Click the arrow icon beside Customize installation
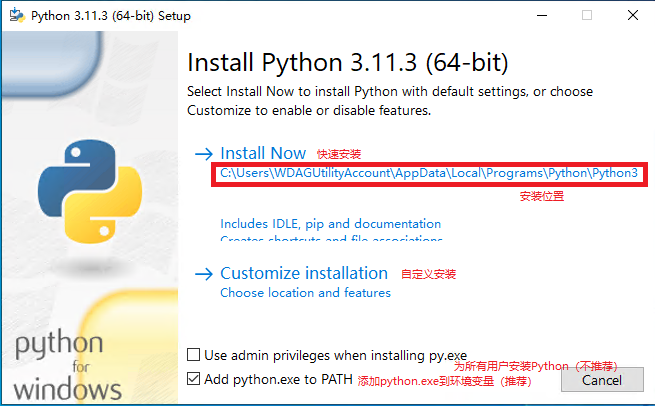The height and width of the screenshot is (406, 655). pyautogui.click(x=204, y=274)
